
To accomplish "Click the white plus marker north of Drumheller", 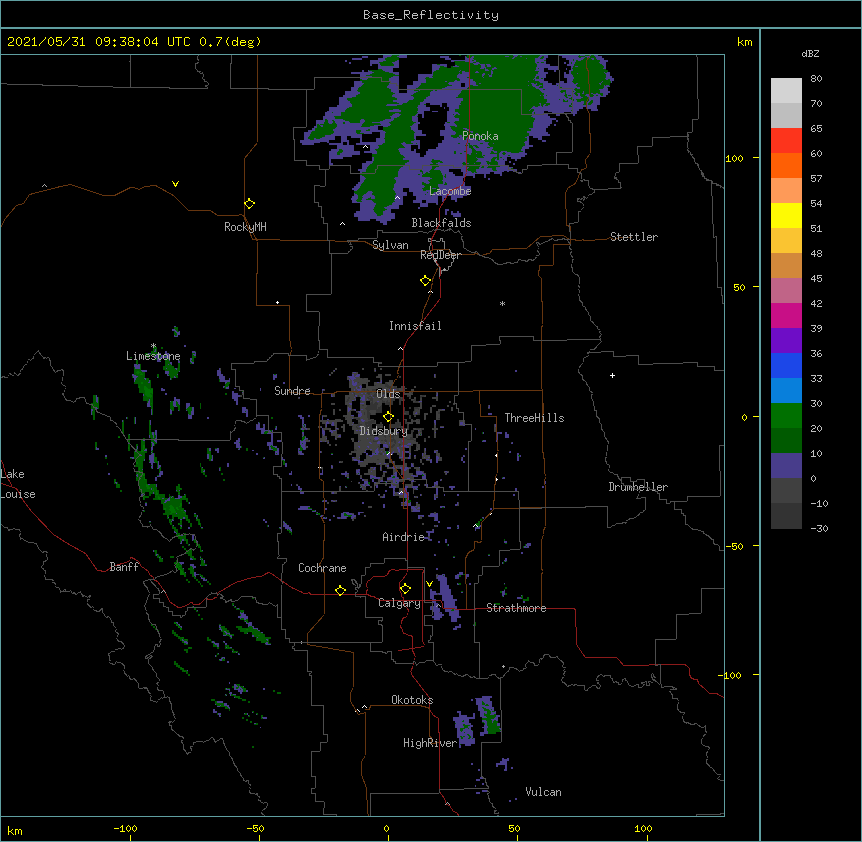I will (612, 375).
